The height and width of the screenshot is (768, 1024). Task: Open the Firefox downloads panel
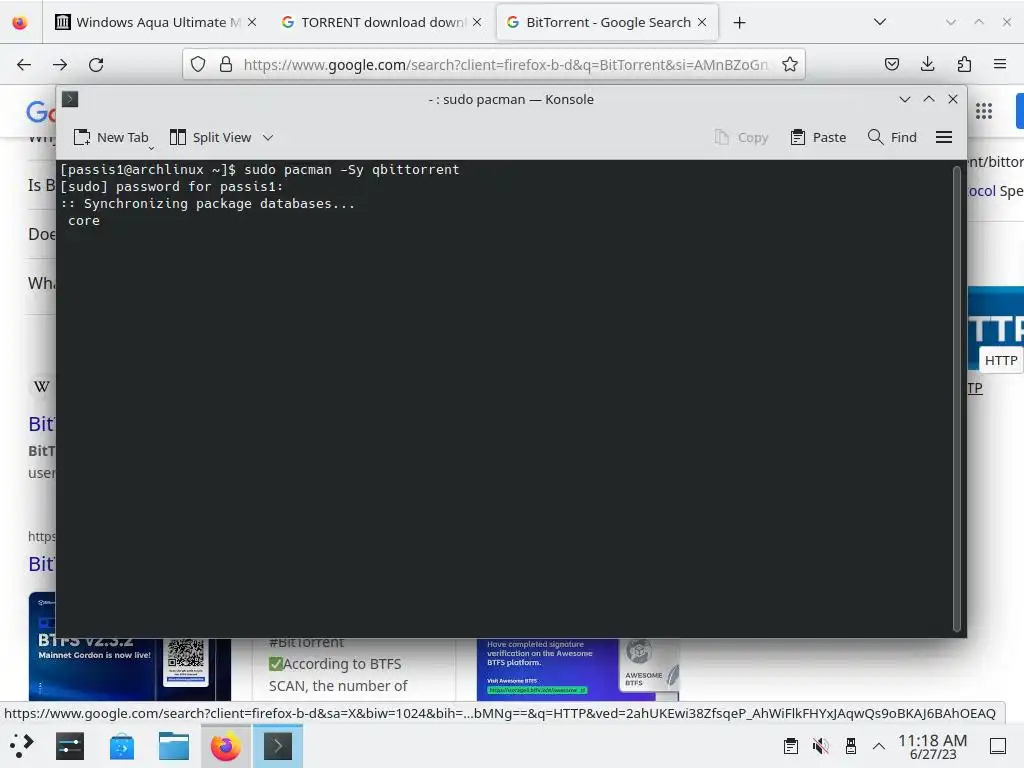[927, 64]
